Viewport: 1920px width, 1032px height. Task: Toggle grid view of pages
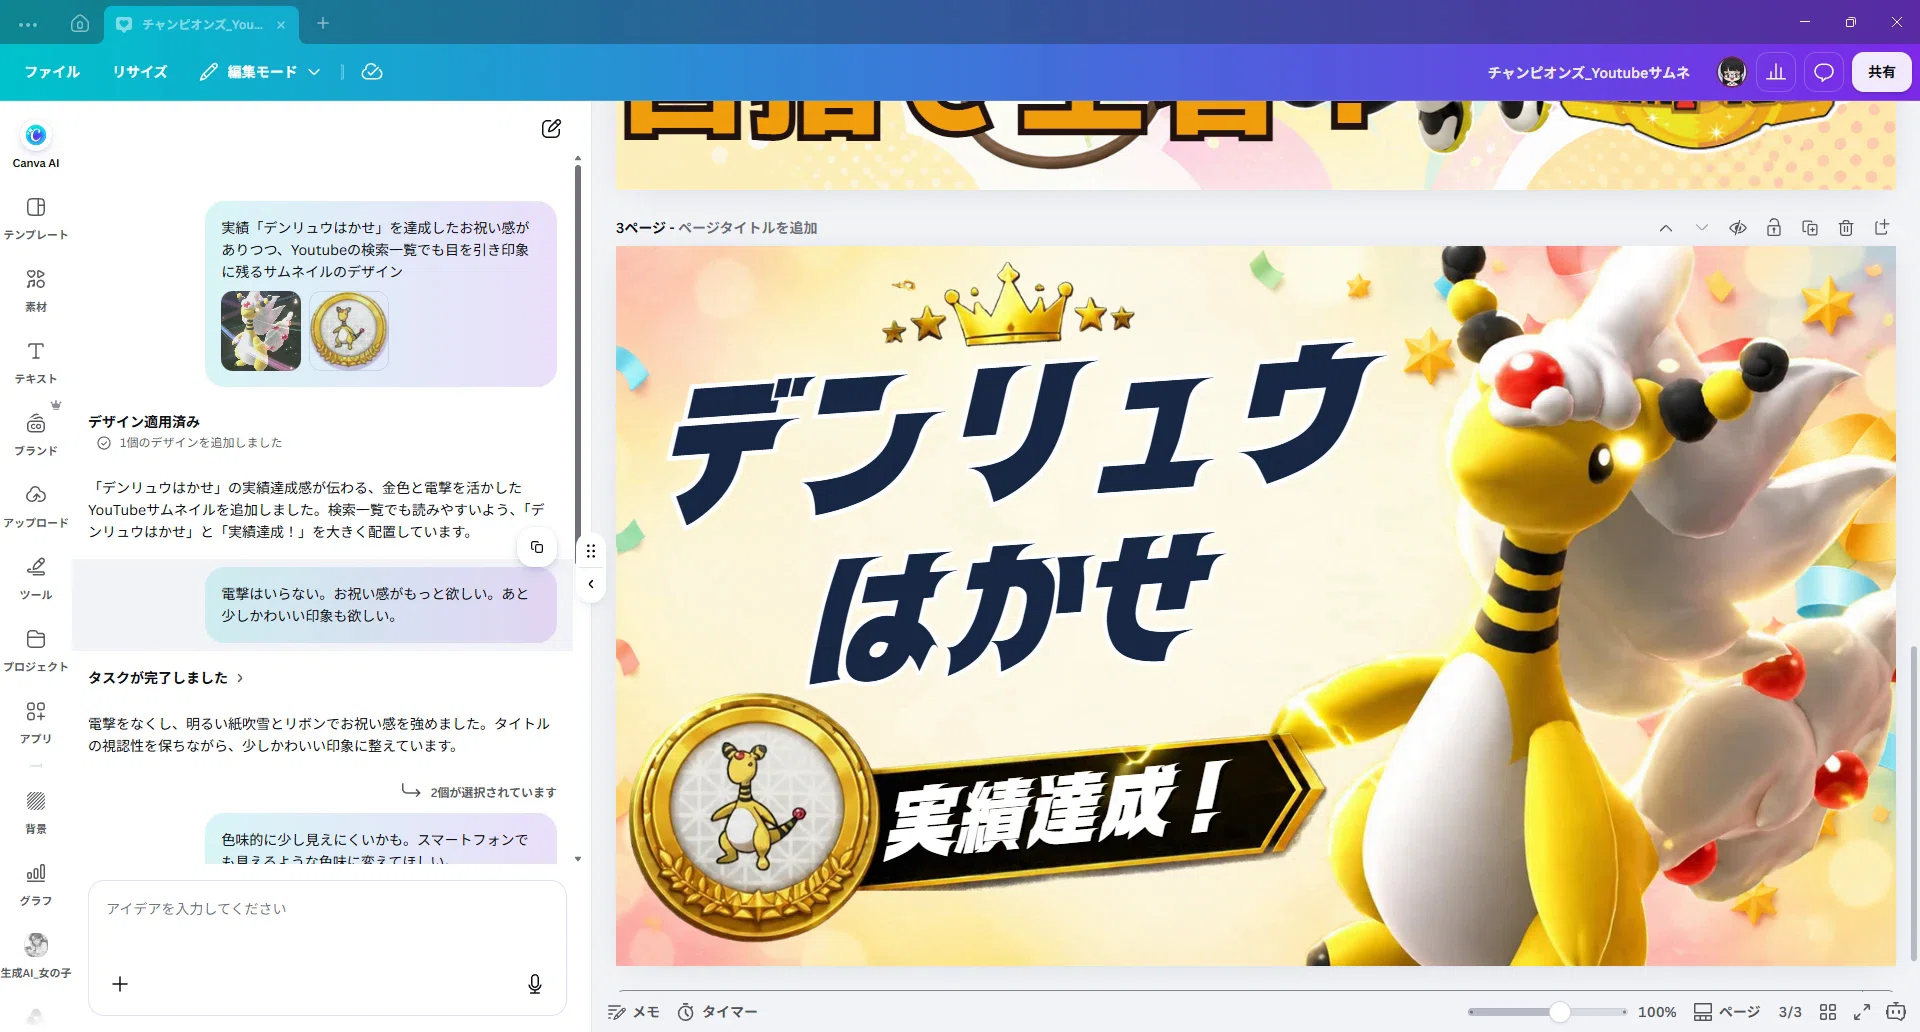coord(1828,1012)
